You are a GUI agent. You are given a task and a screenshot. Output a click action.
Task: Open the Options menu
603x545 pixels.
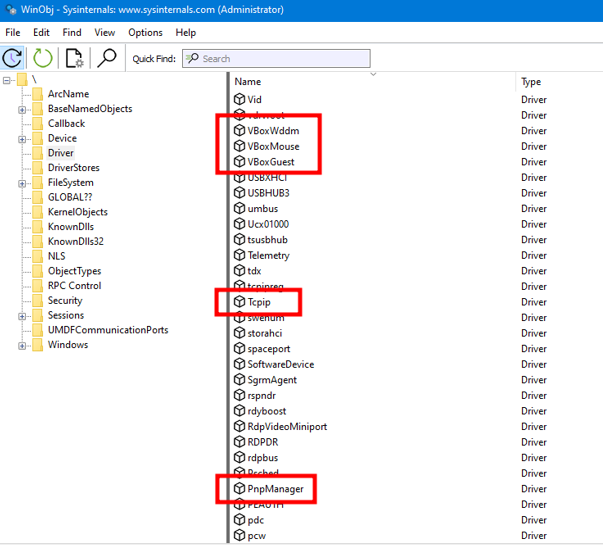(145, 33)
